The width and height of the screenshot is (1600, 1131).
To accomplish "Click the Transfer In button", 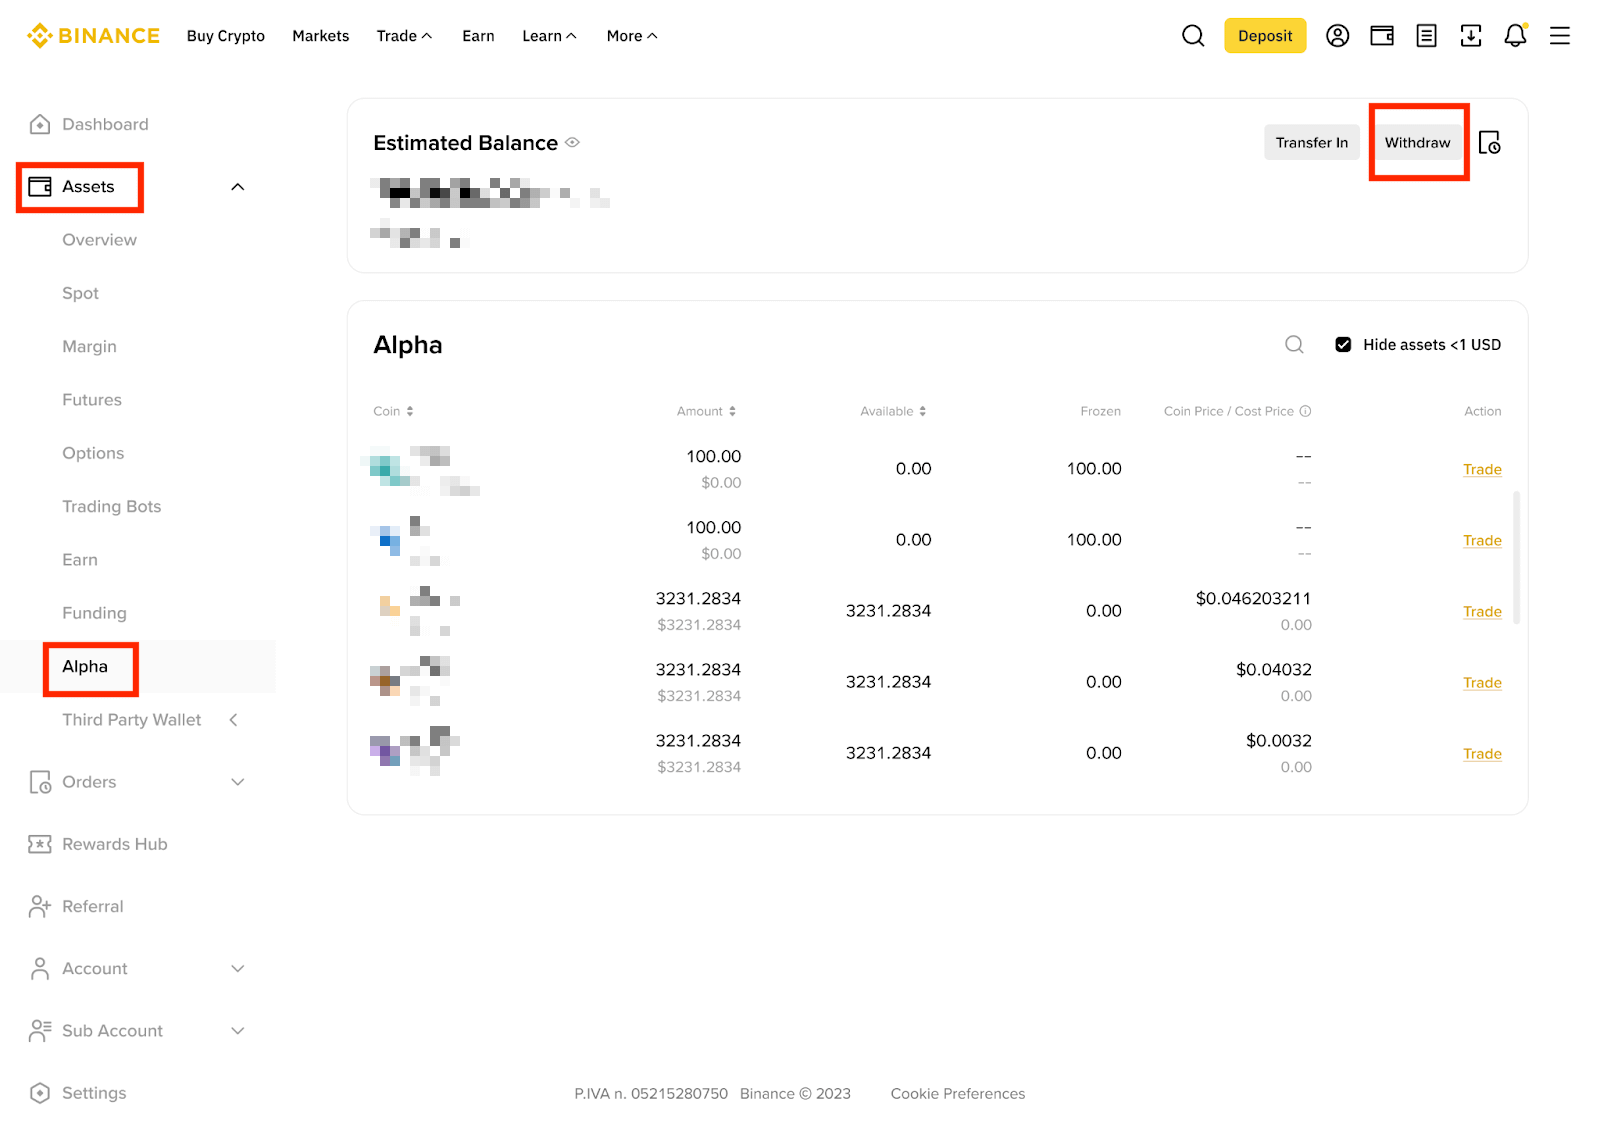I will coord(1312,143).
